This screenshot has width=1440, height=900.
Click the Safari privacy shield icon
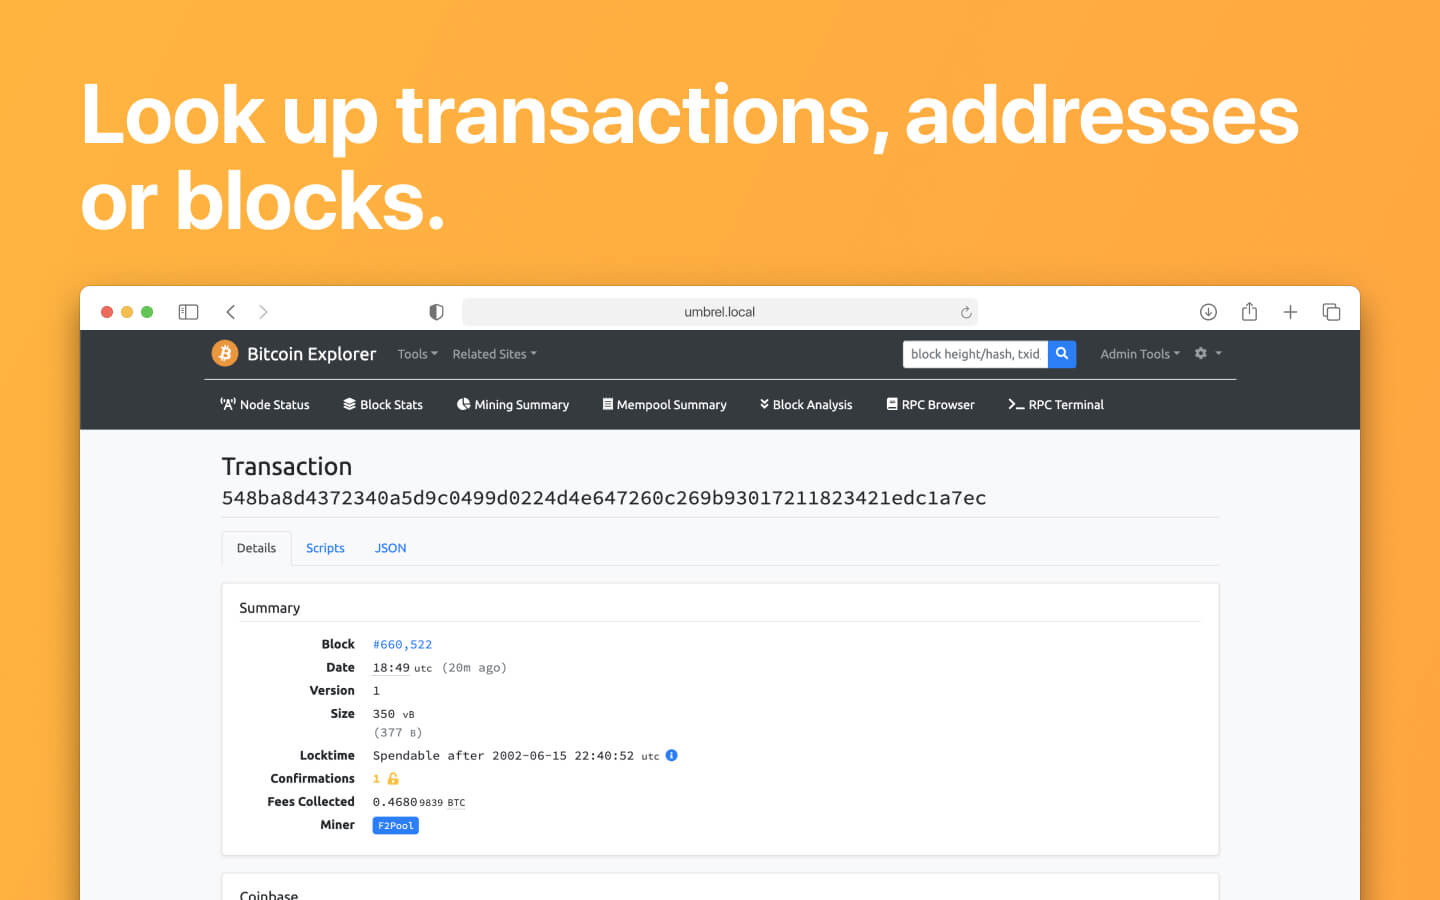click(x=436, y=311)
